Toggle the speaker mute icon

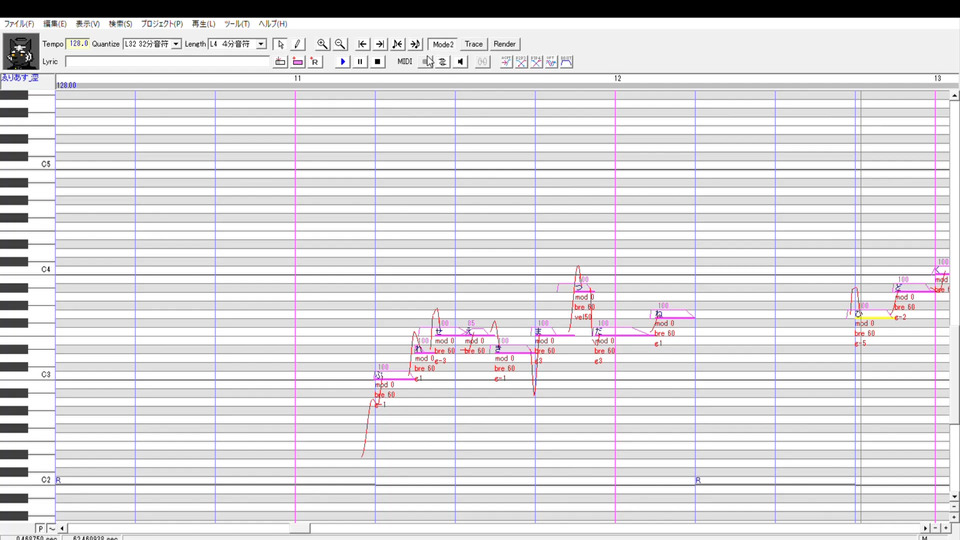click(460, 62)
